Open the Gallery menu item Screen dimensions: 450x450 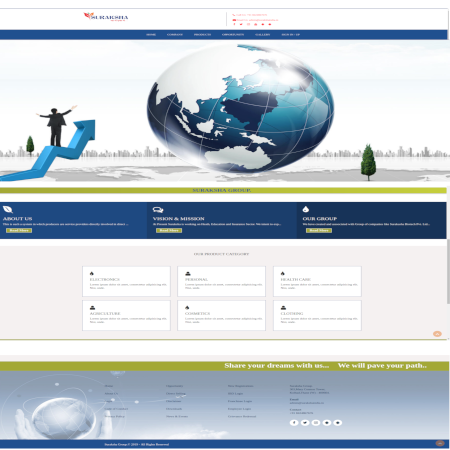(x=263, y=35)
